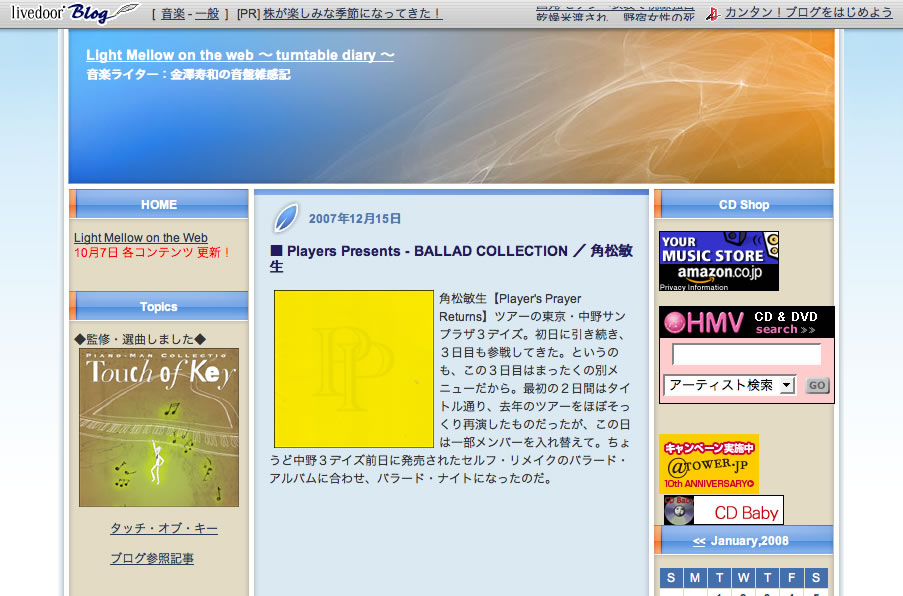This screenshot has width=903, height=596.
Task: Open the 一般 category link in the top bar
Action: point(207,14)
